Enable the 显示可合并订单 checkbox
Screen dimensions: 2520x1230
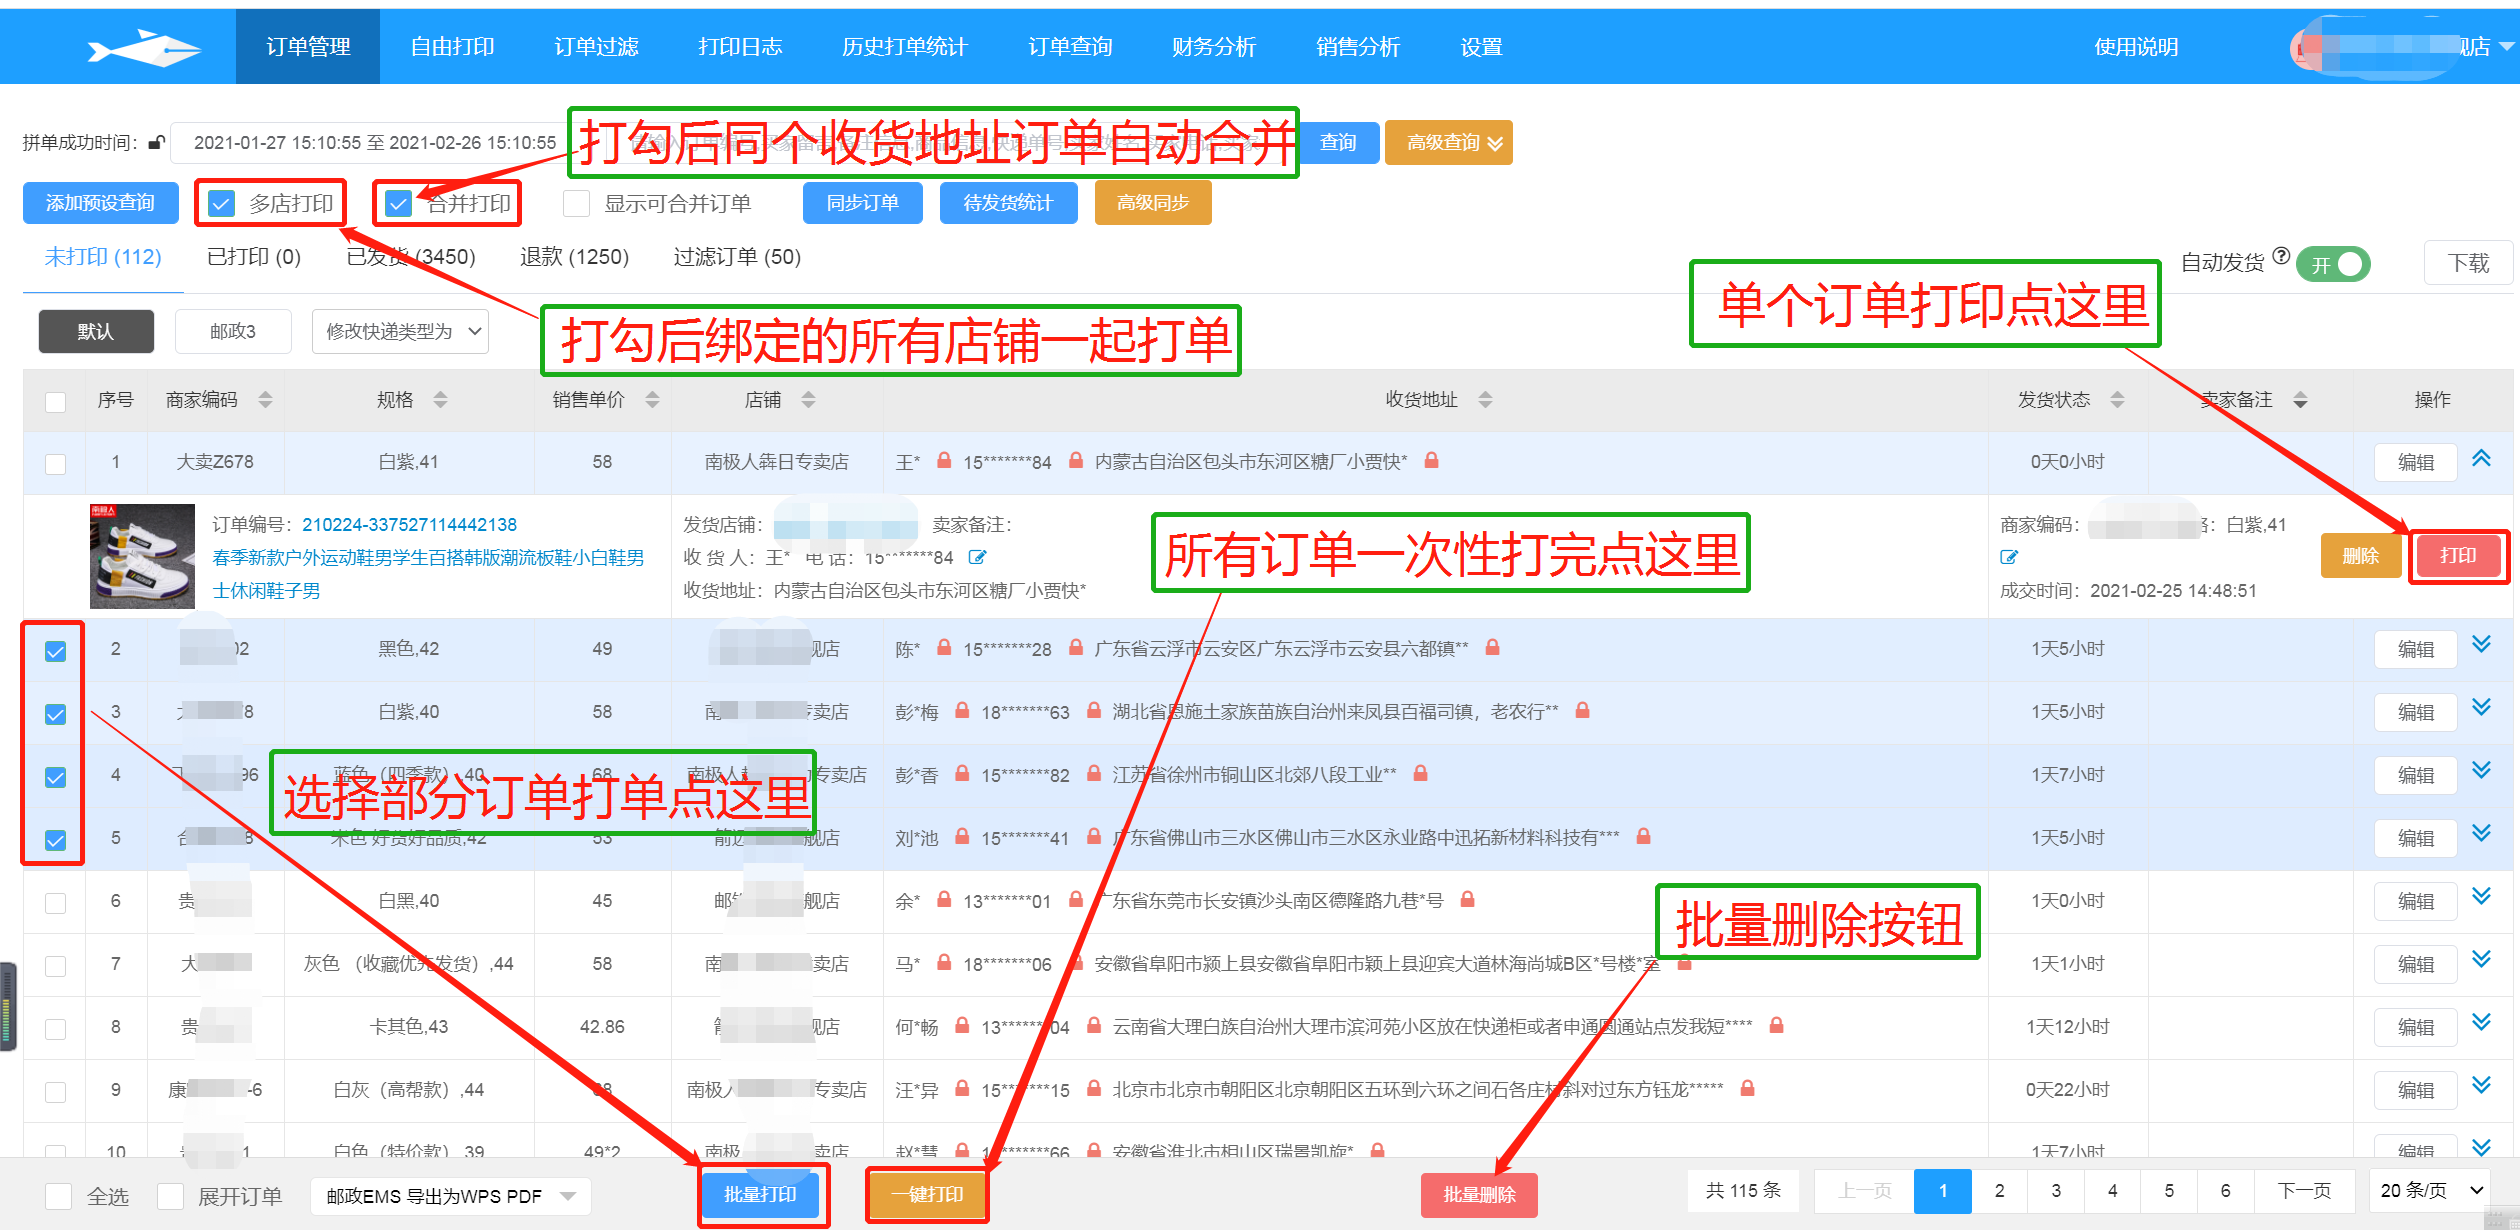[577, 204]
